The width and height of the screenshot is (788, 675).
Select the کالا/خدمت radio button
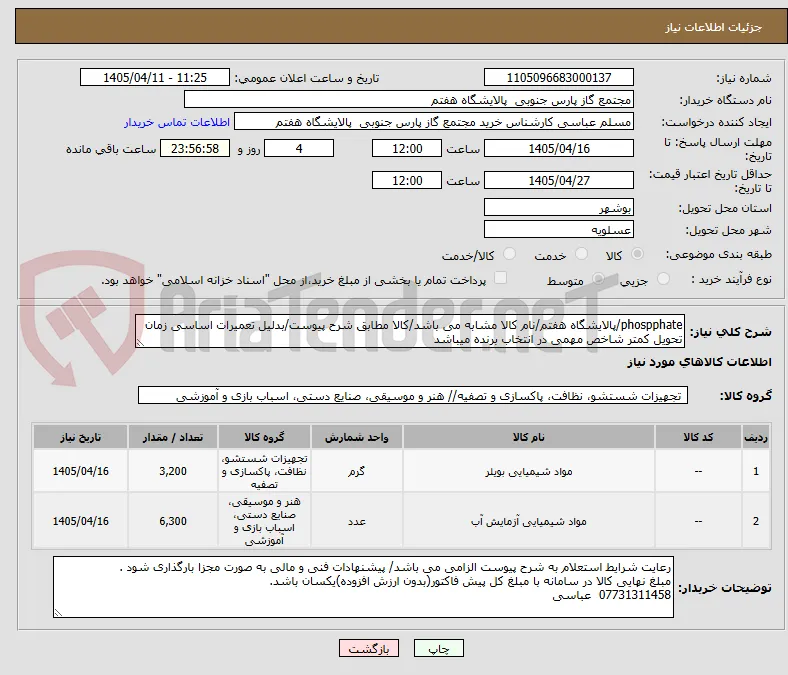pos(510,254)
